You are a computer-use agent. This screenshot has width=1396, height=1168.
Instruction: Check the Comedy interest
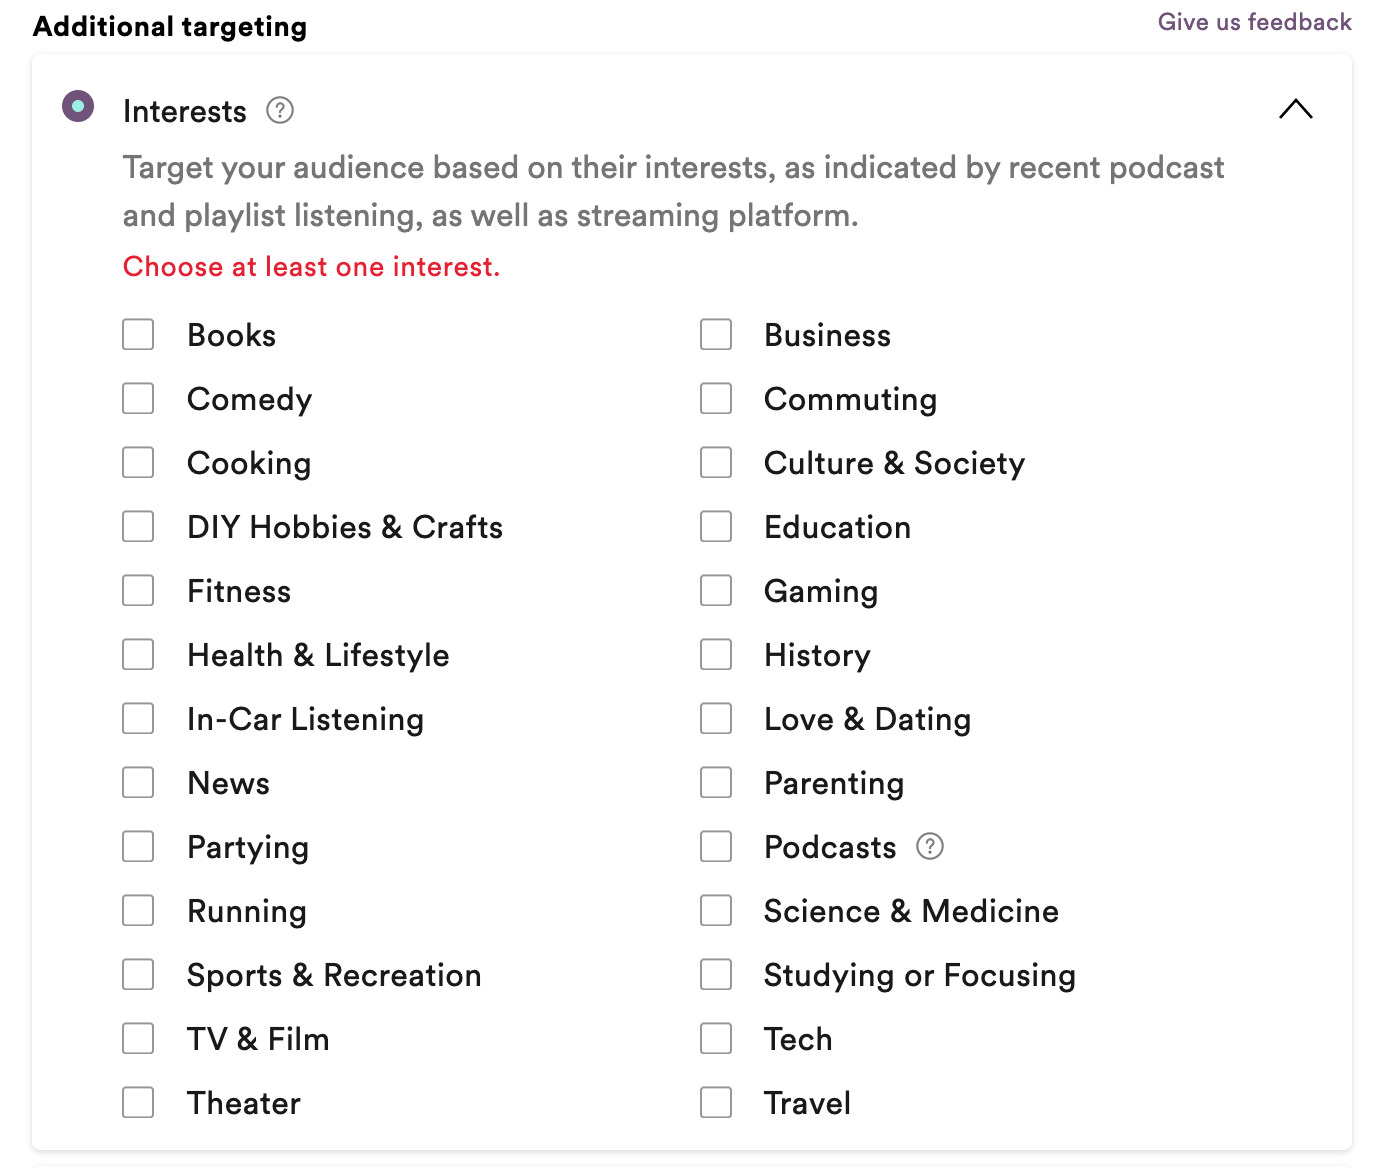138,398
